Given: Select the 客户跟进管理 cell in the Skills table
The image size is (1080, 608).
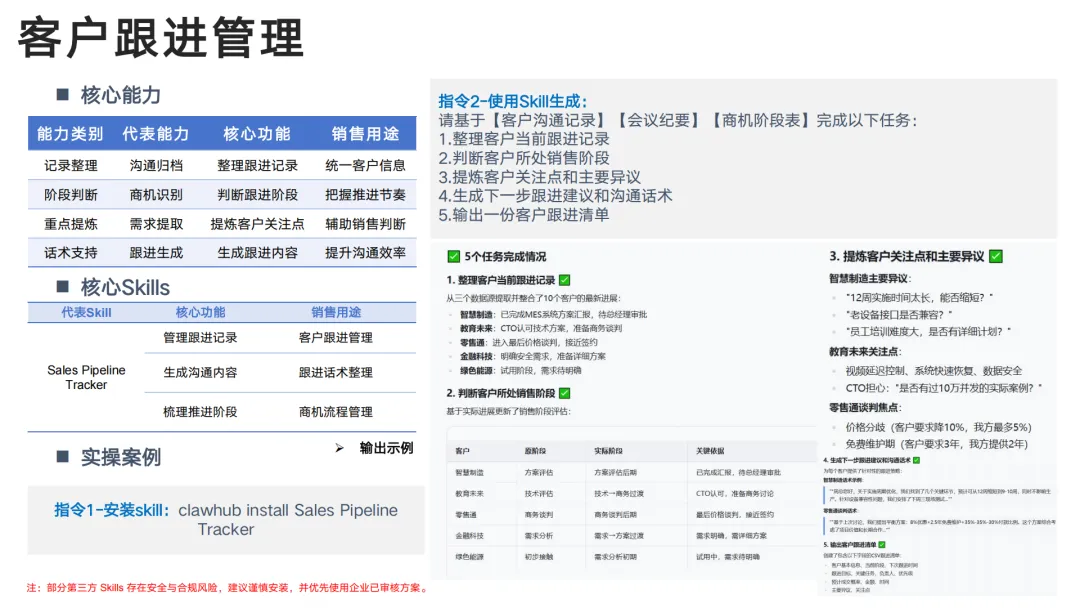Looking at the screenshot, I should point(335,337).
